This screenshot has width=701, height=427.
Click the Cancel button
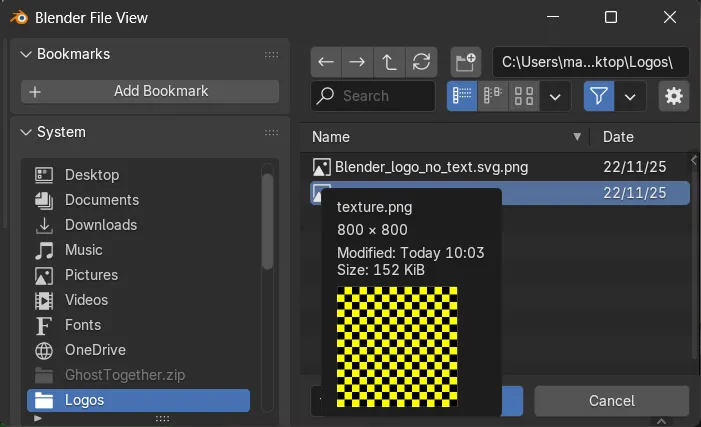612,401
